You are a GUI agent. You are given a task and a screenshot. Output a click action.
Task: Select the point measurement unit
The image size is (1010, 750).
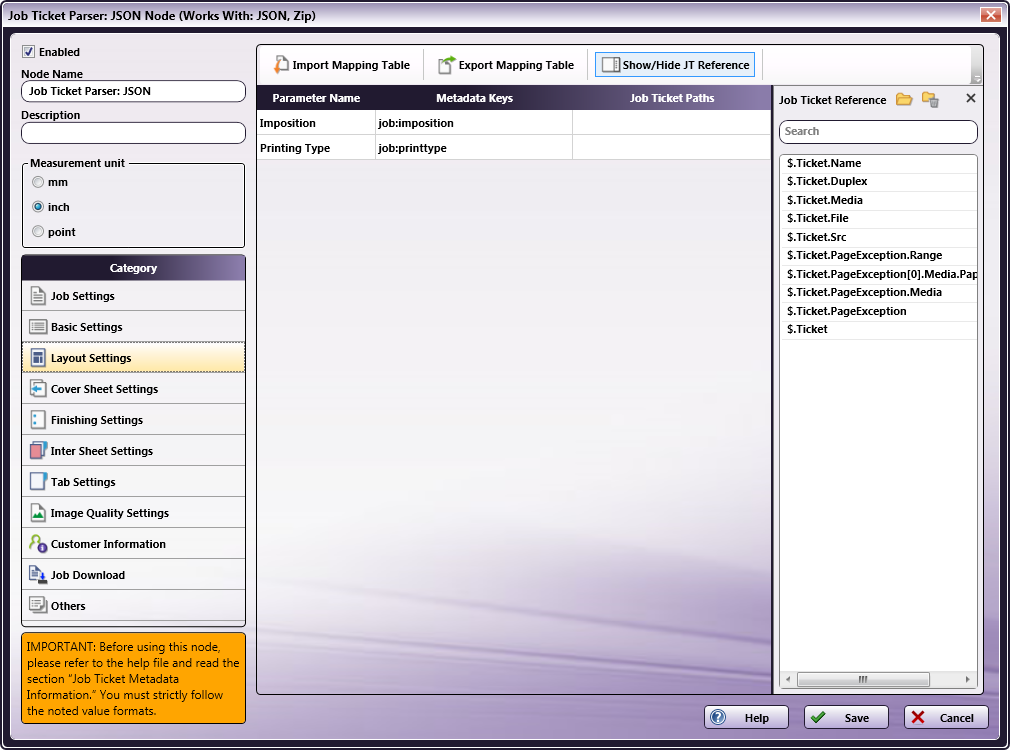pyautogui.click(x=38, y=232)
